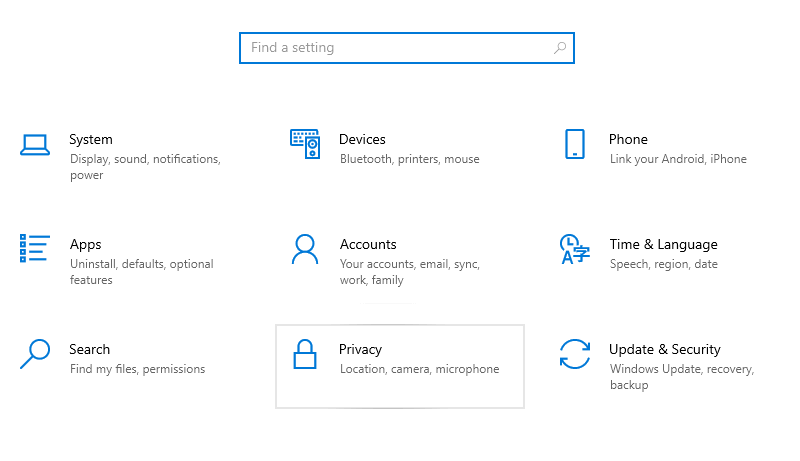Click the list icon for Apps
The width and height of the screenshot is (800, 461).
click(35, 248)
